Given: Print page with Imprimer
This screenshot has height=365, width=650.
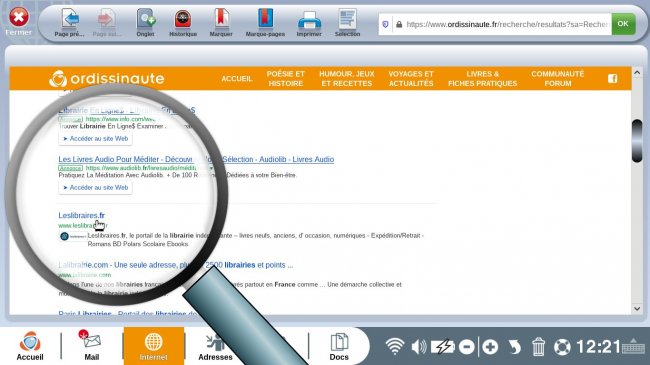Looking at the screenshot, I should coord(309,23).
